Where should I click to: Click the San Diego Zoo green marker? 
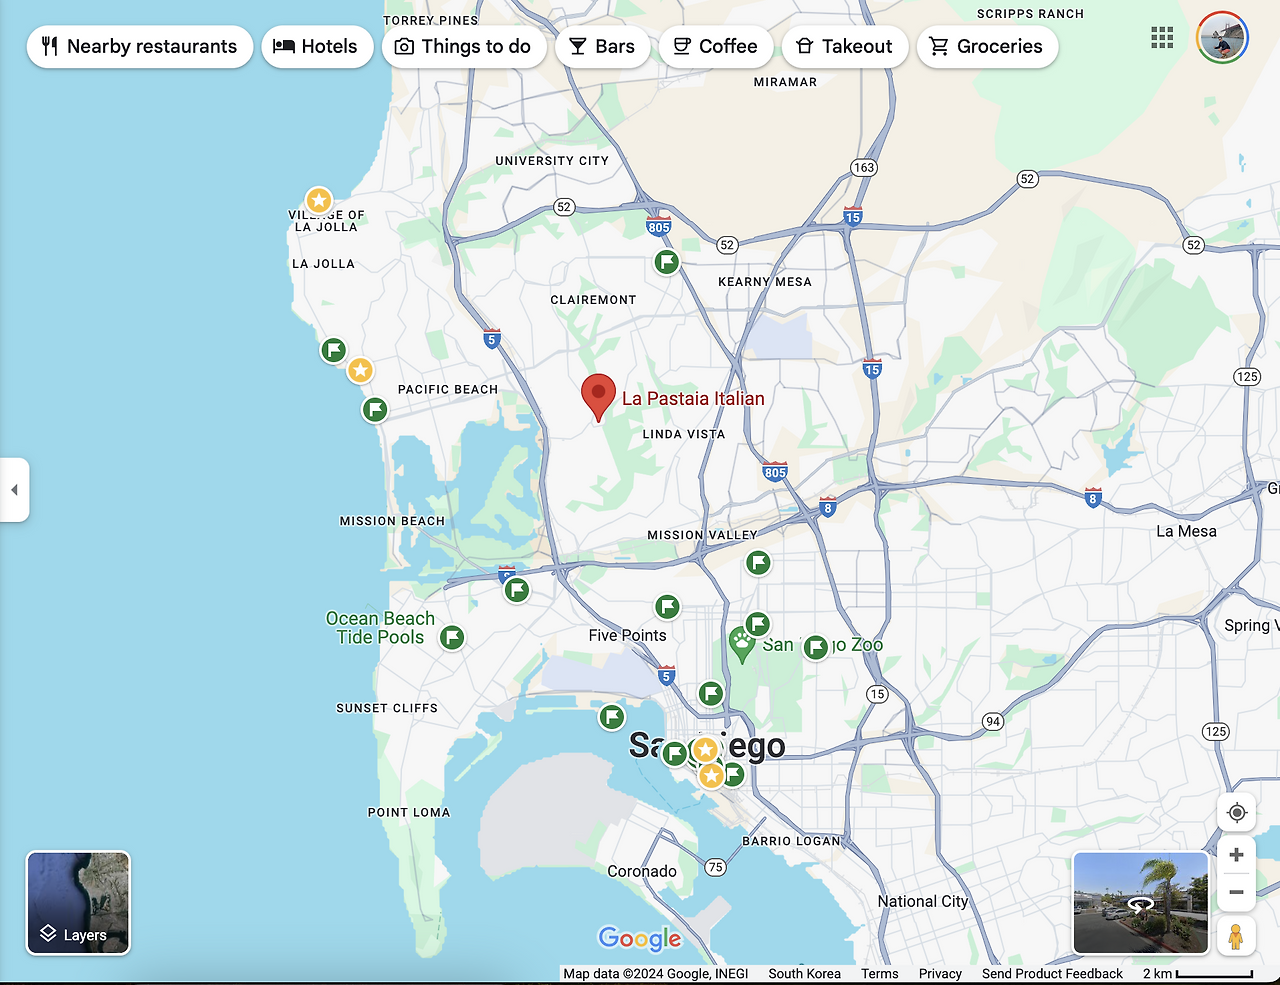815,648
